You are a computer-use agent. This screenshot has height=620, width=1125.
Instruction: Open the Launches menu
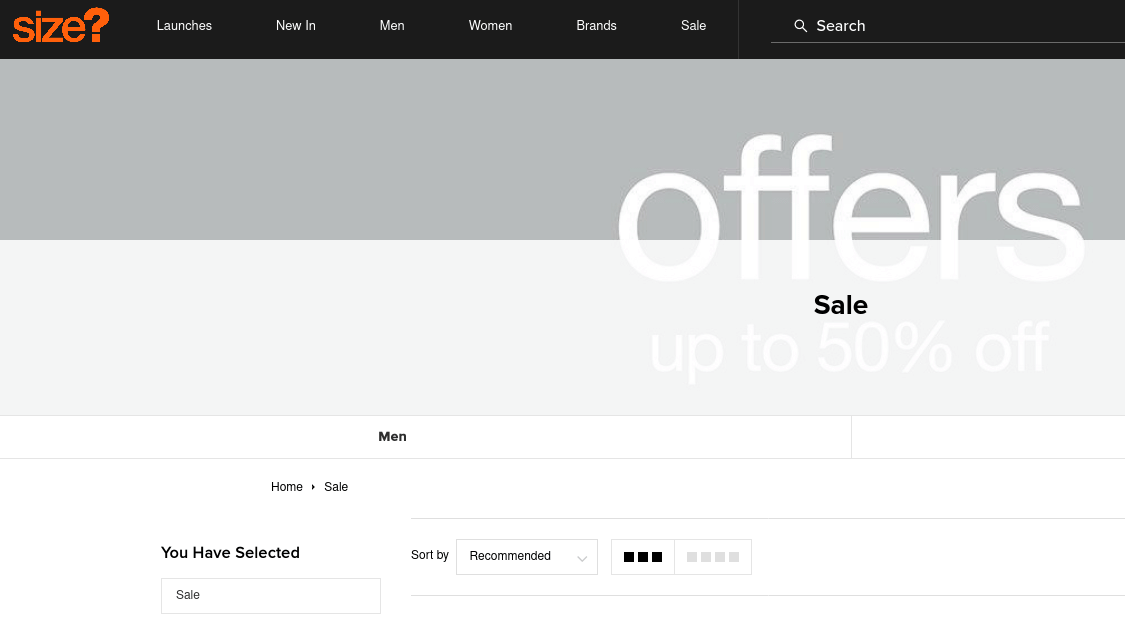(x=184, y=26)
